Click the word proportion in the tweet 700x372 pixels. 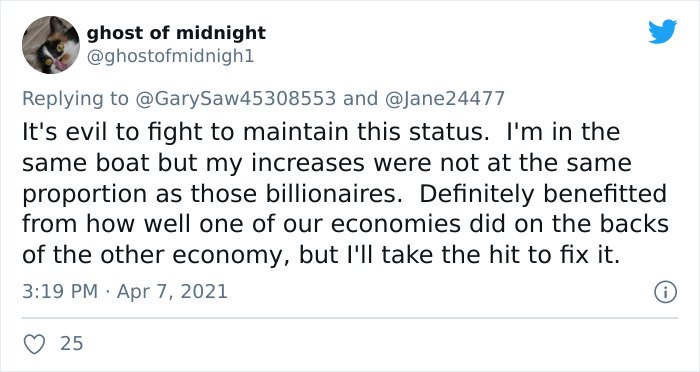tap(84, 195)
